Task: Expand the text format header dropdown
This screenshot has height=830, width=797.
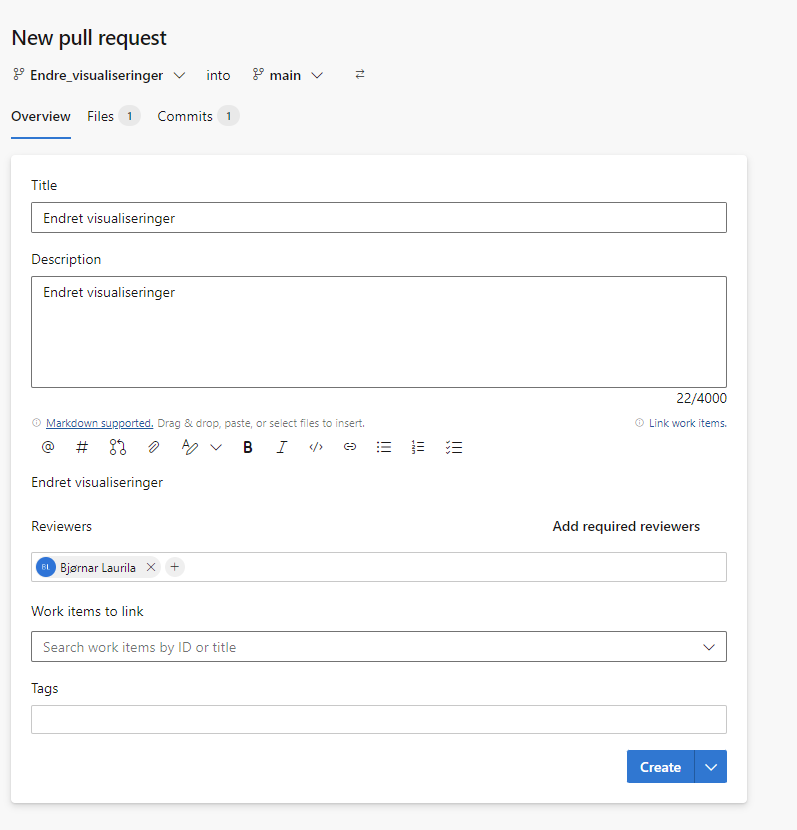Action: coord(216,447)
